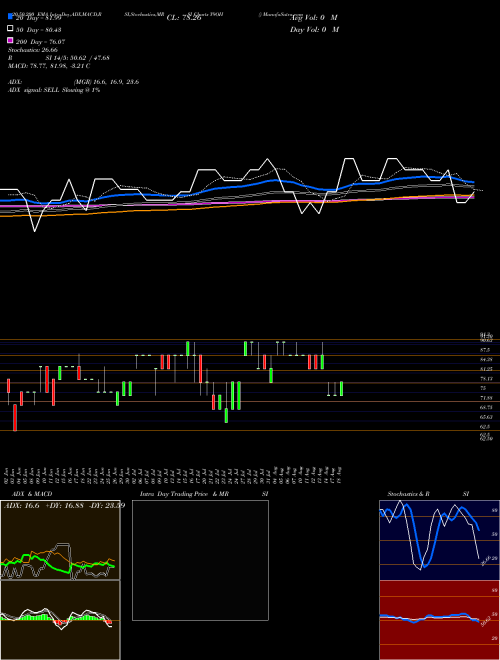500x660 pixels.
Task: Click the blue stochastic chart panel
Action: point(439,540)
